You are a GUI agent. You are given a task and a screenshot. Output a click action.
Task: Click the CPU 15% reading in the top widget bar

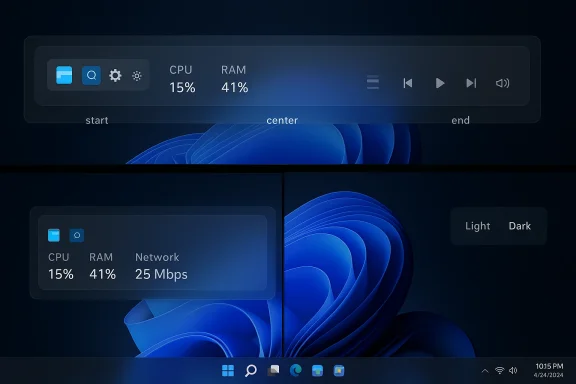pyautogui.click(x=182, y=79)
